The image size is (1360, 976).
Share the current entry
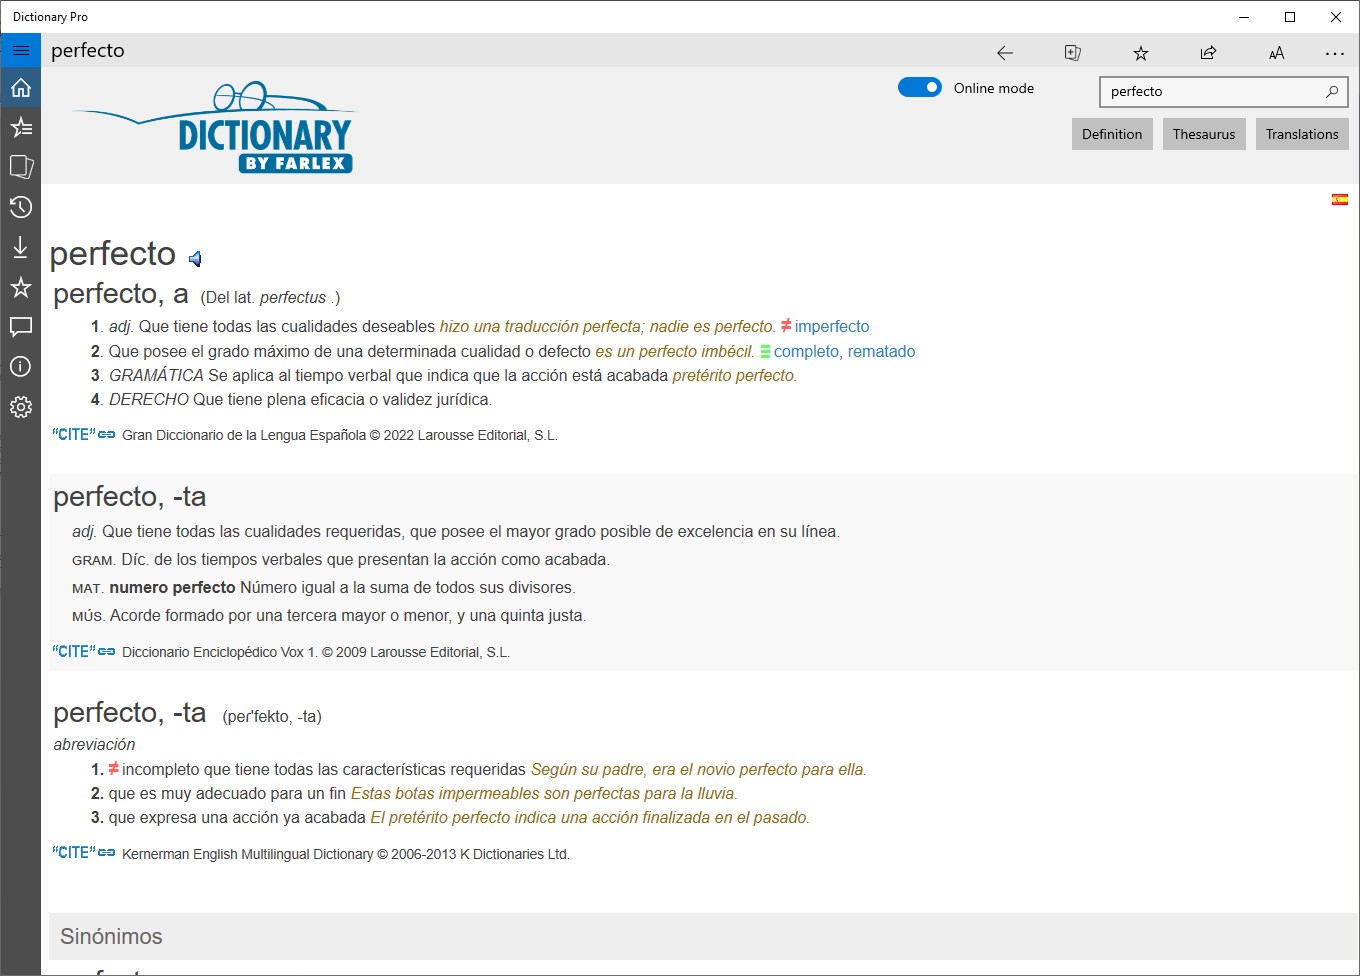1208,52
